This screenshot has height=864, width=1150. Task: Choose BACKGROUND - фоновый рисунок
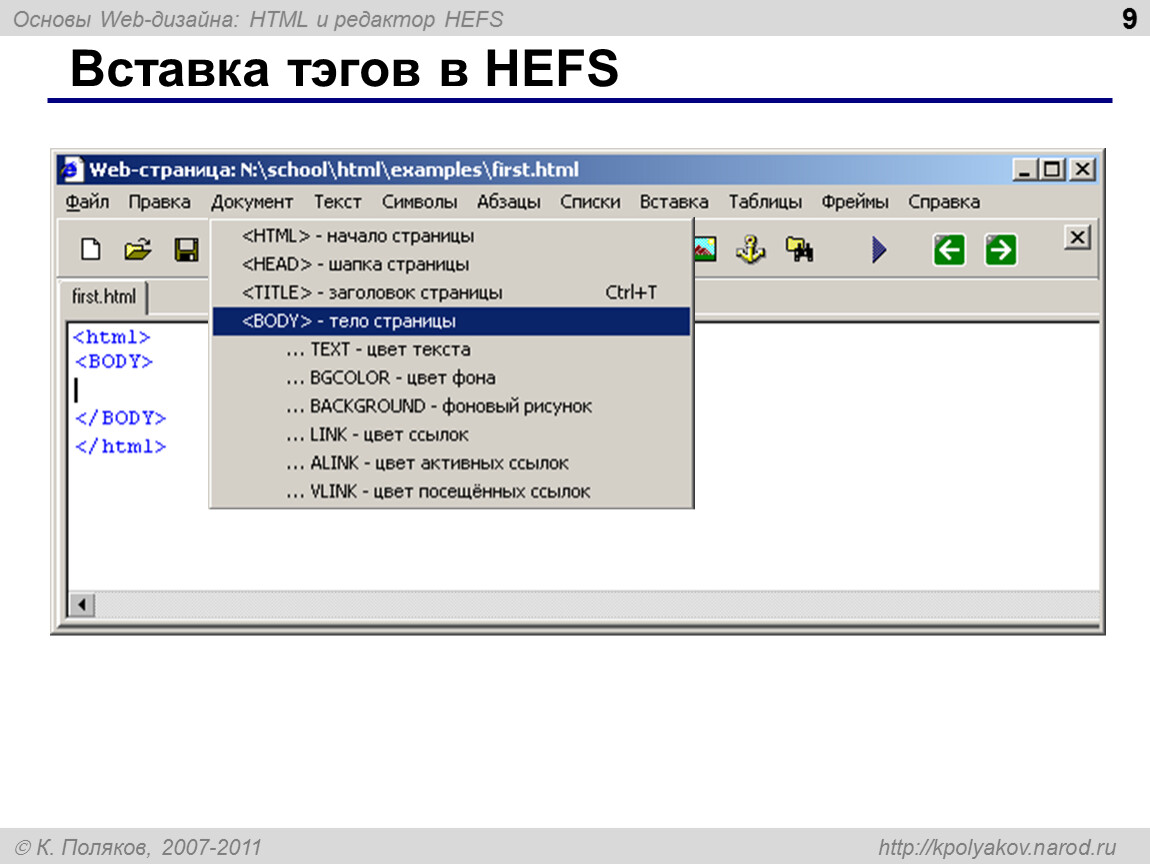click(451, 406)
